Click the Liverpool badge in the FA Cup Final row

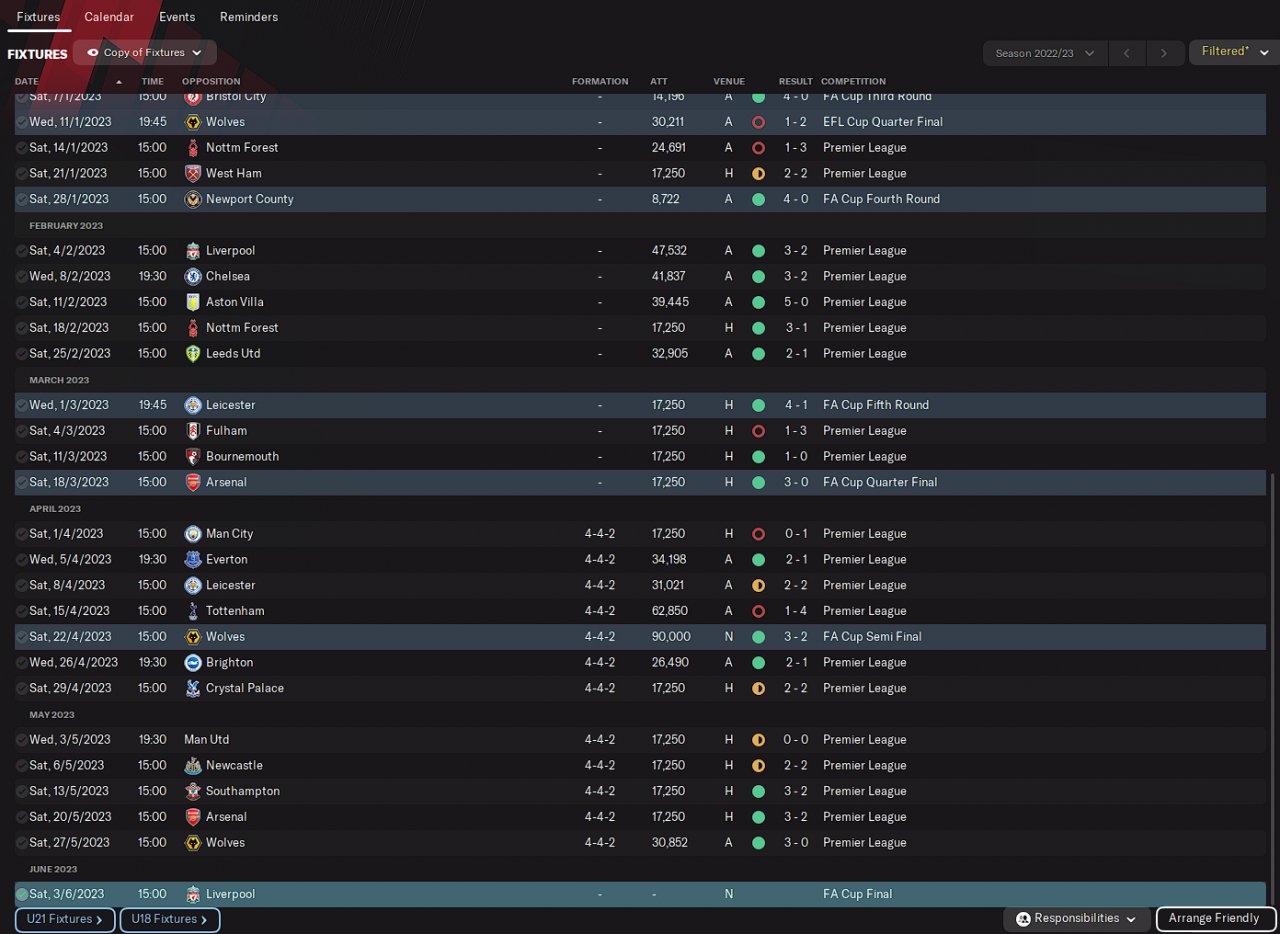point(193,894)
